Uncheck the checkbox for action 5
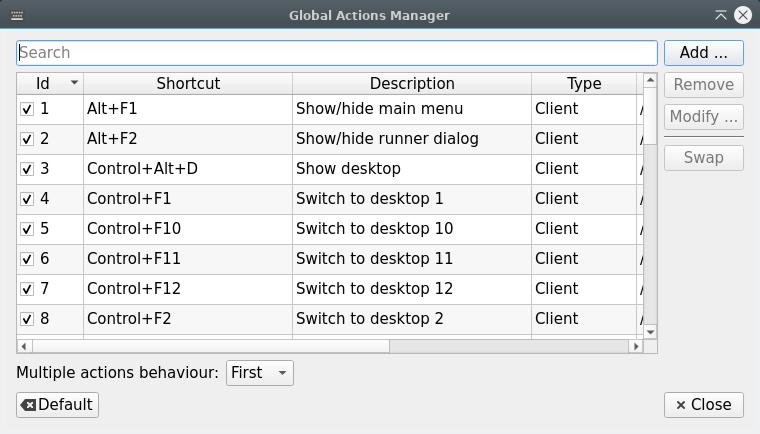The image size is (760, 434). coord(27,229)
